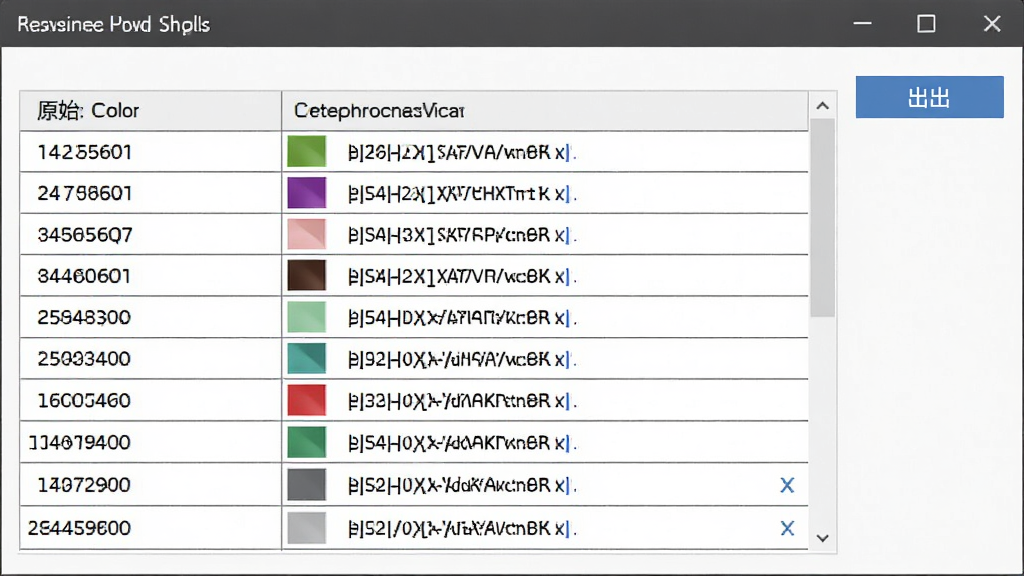Close the Resvsinee Povd Shplls window
Viewport: 1024px width, 576px height.
pyautogui.click(x=992, y=24)
